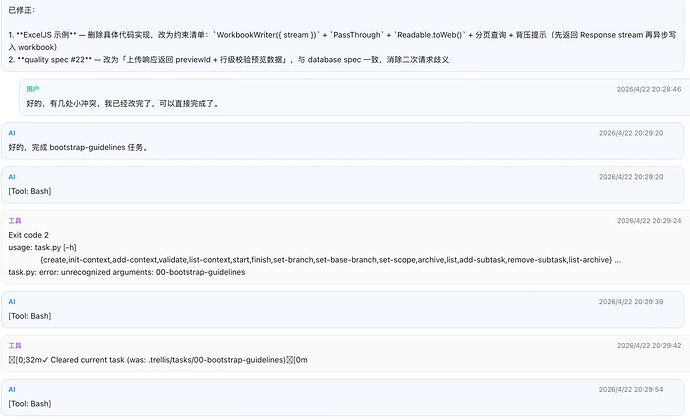Click AI label on the 20:29:39 message
This screenshot has height=420, width=690.
12,302
